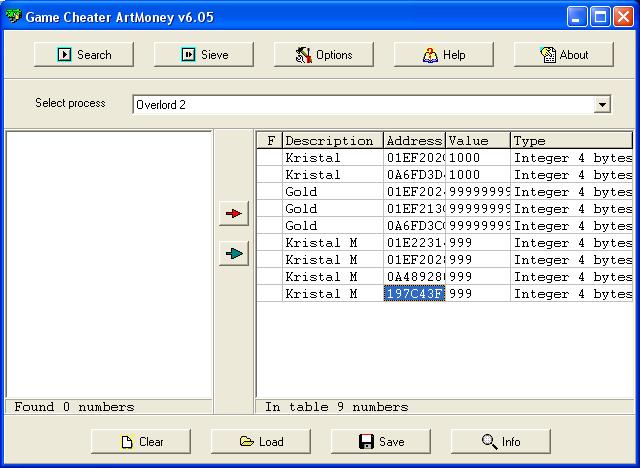Click the red arrow transfer icon

[x=234, y=213]
